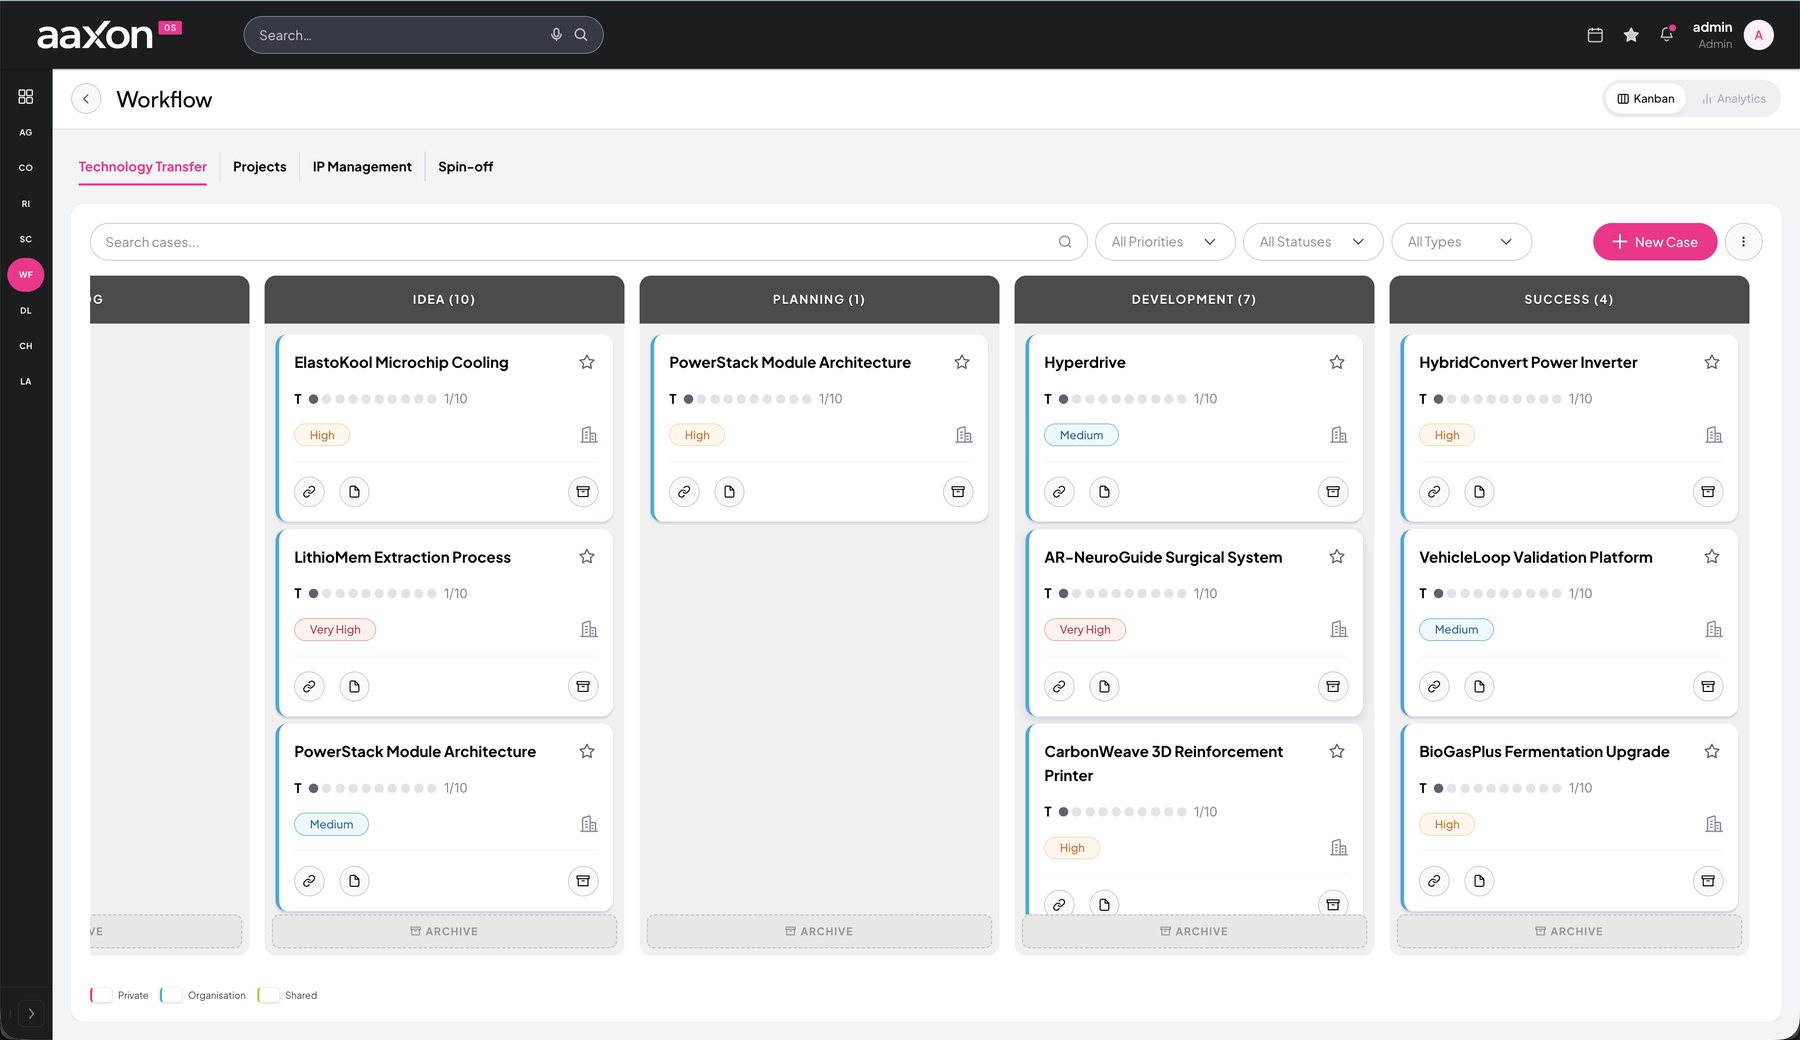Star the CarbonWeave 3D Reinforcement Printer case
1800x1040 pixels.
1337,751
